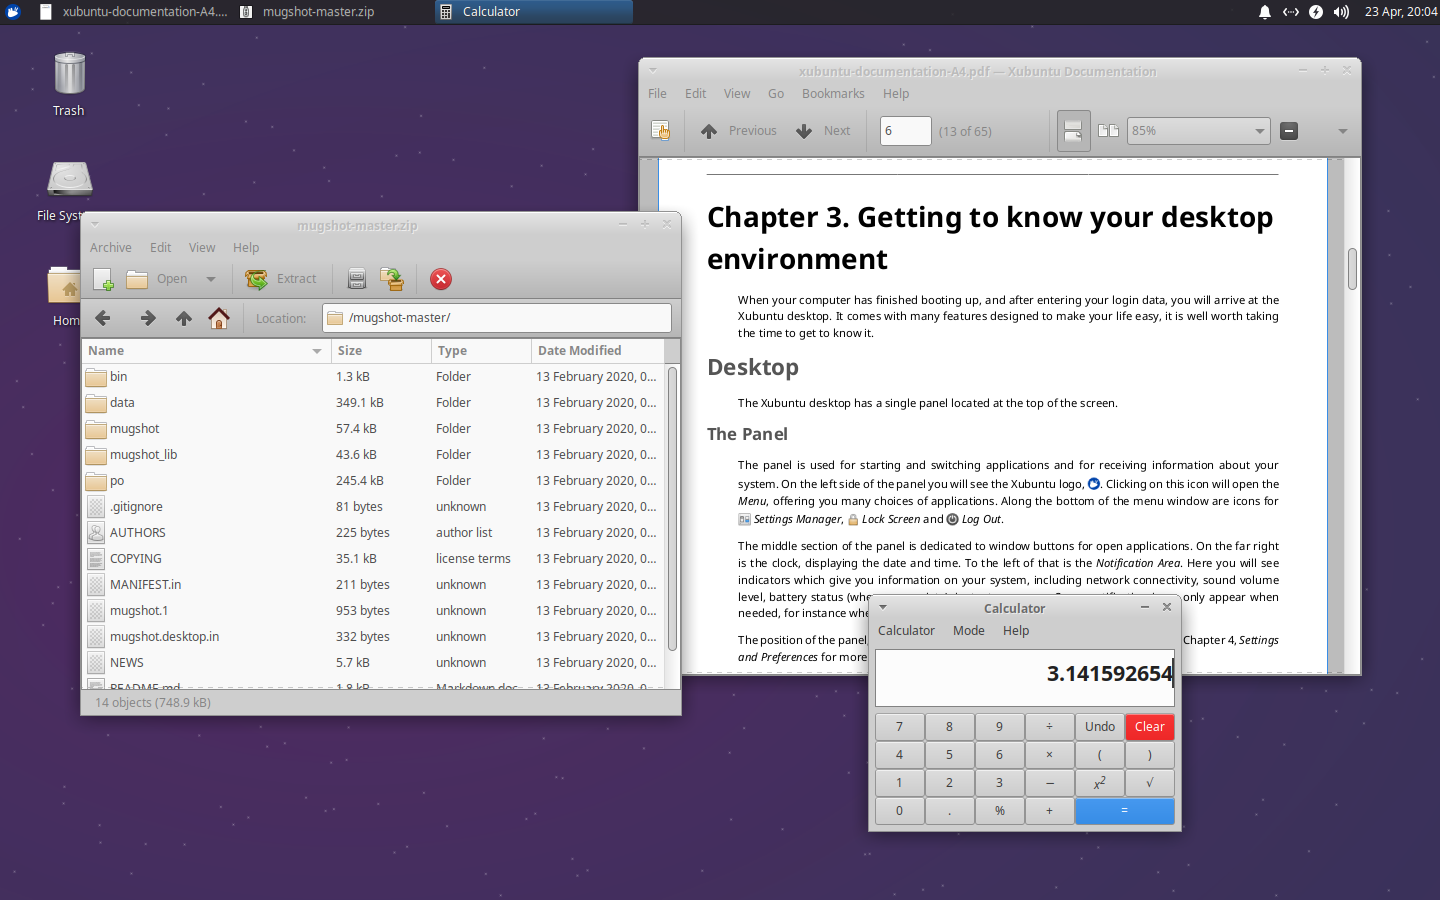Open the volume icon in the system tray
Screen dimensions: 1440x900
[1339, 12]
